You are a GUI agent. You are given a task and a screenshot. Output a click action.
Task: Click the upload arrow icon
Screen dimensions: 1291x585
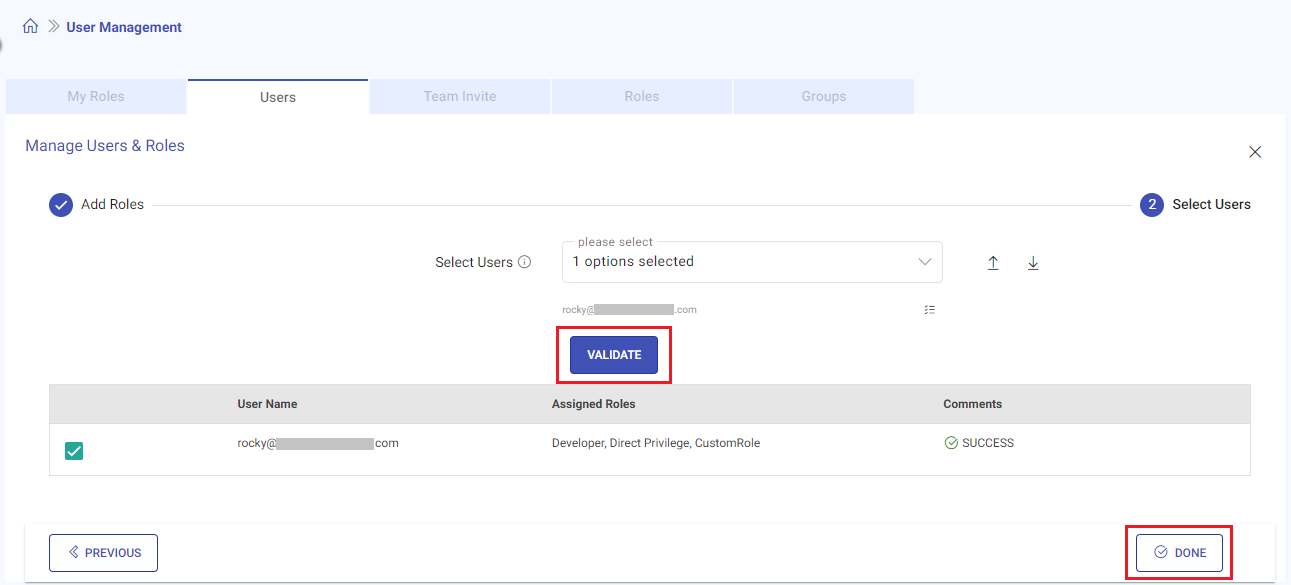(x=993, y=263)
